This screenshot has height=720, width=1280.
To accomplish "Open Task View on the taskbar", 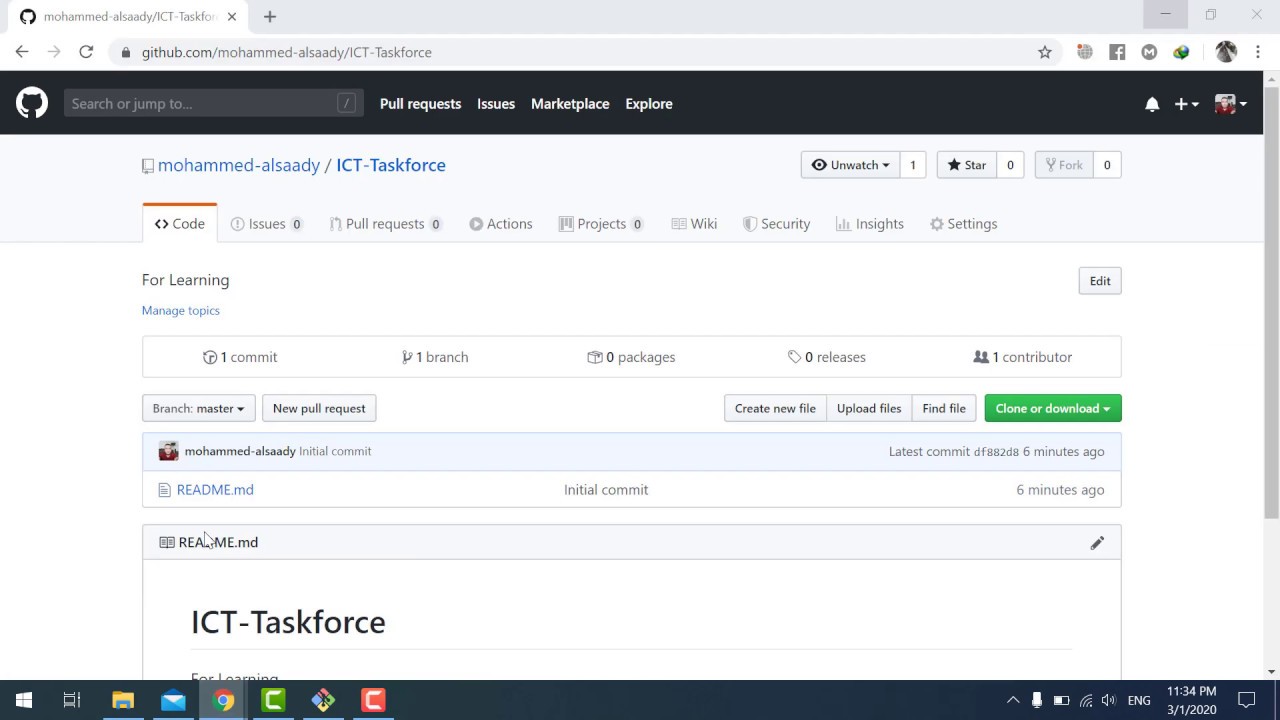I will coord(72,700).
